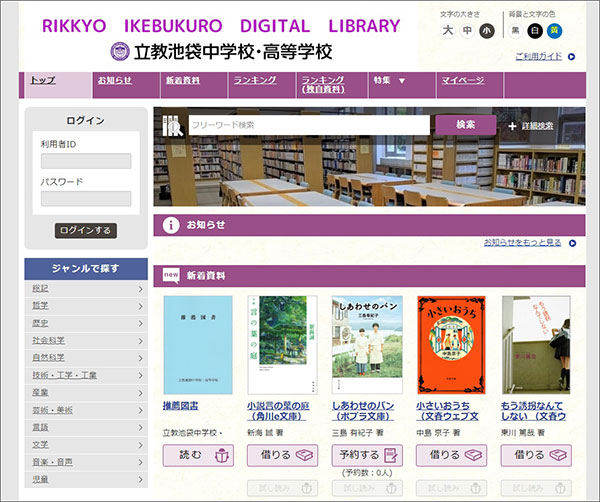Viewport: 600px width, 502px height.
Task: Click the arrow icon beside お知らせをもっと見る
Action: pos(572,243)
